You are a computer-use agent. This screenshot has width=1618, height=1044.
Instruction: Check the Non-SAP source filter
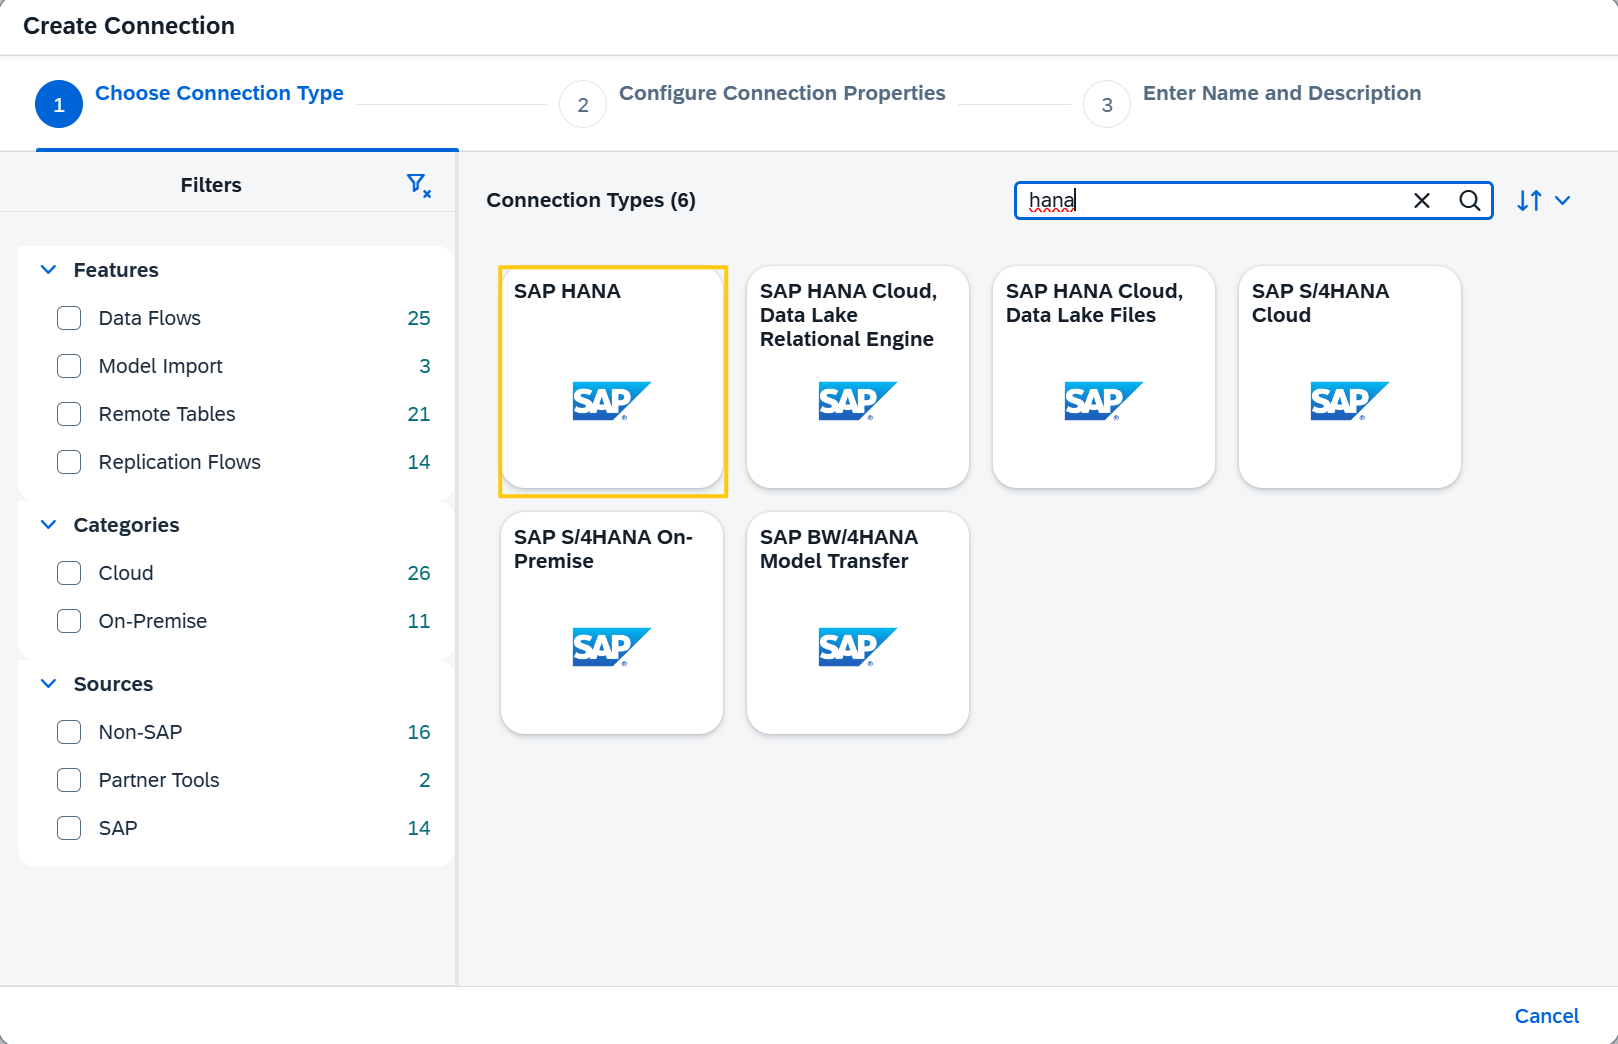point(69,732)
